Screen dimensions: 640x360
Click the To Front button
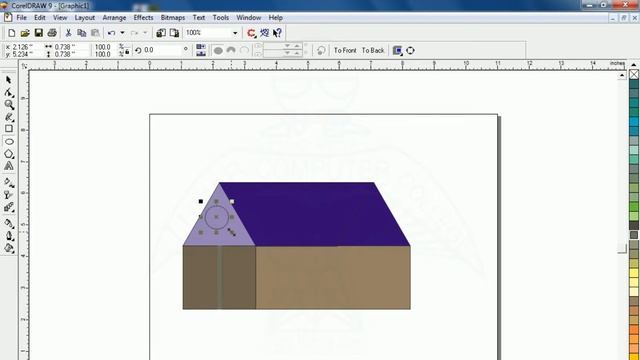(345, 50)
